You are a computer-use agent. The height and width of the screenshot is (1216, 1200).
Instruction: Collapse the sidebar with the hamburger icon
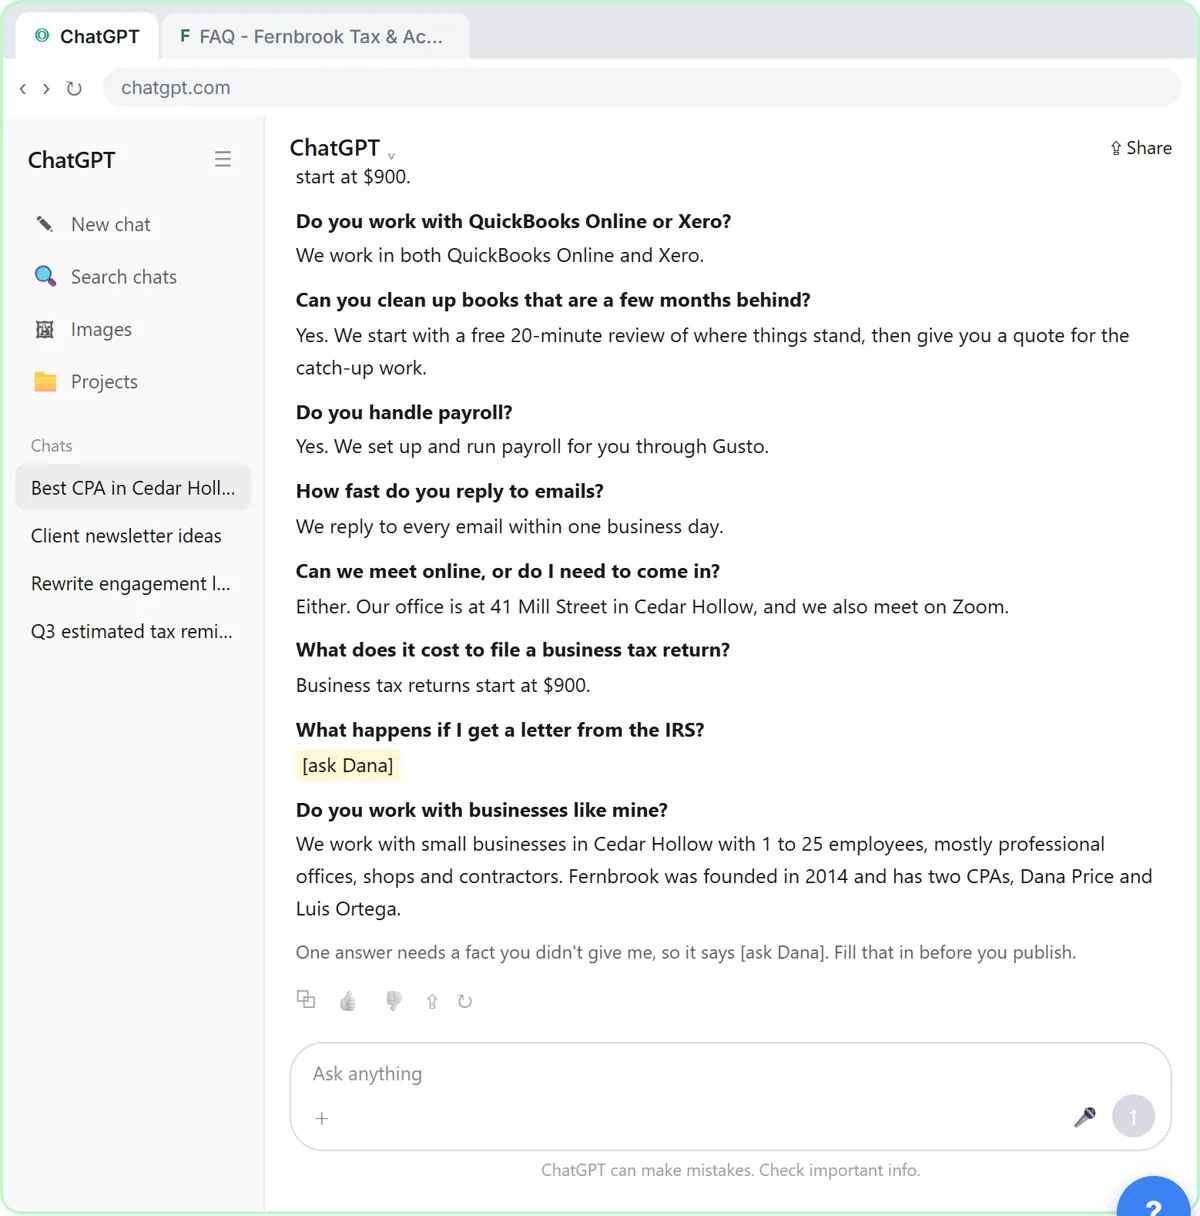[223, 159]
